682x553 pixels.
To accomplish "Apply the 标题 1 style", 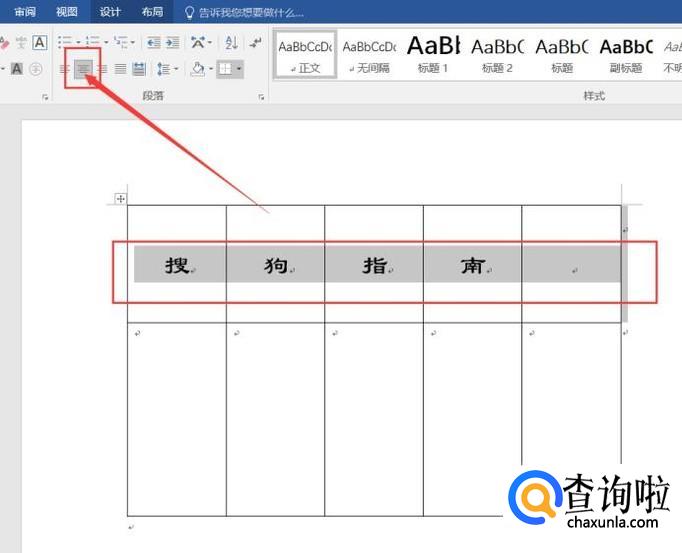I will coord(433,54).
